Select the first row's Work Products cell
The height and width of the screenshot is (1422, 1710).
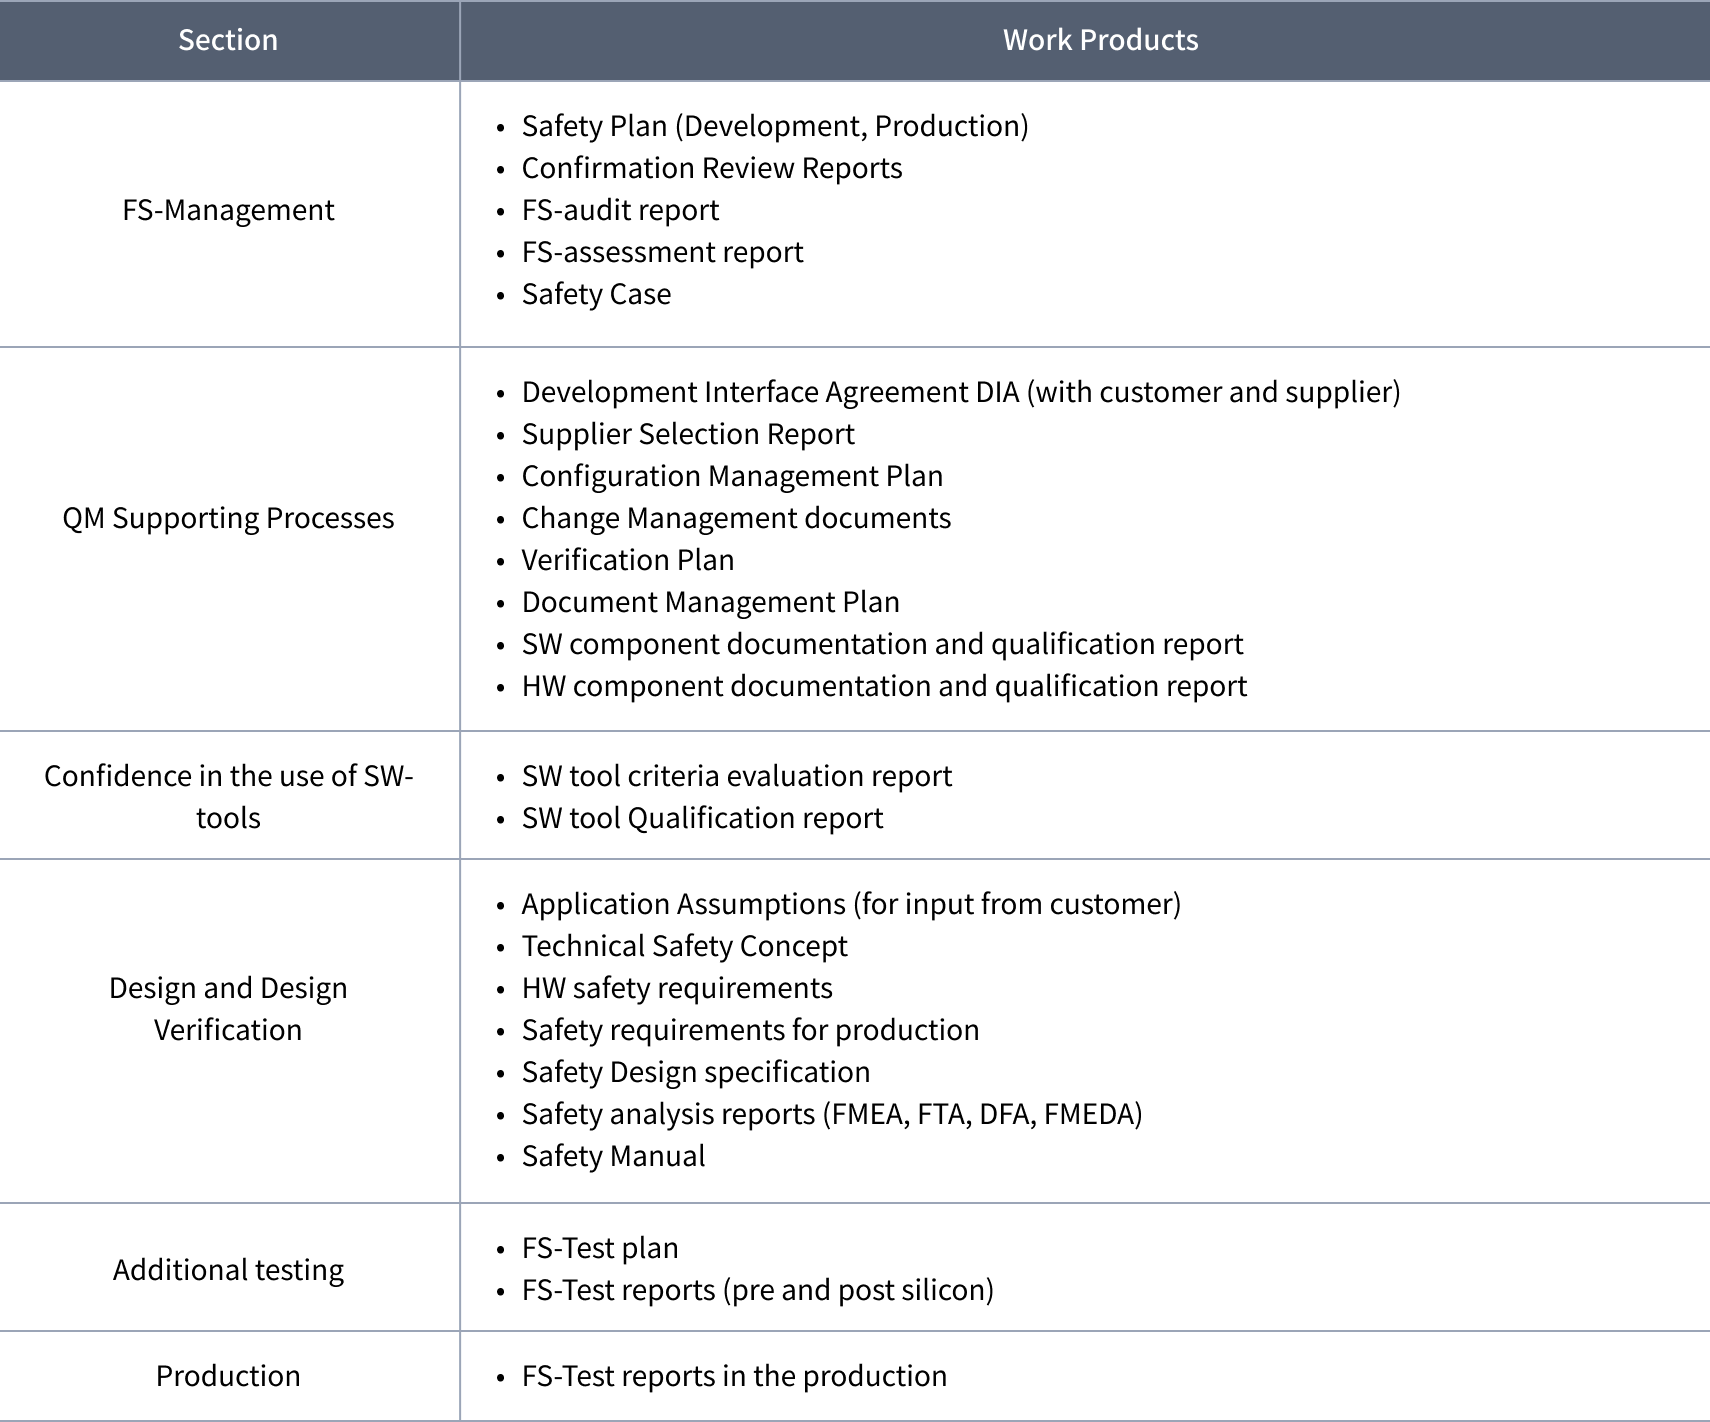coord(1085,214)
